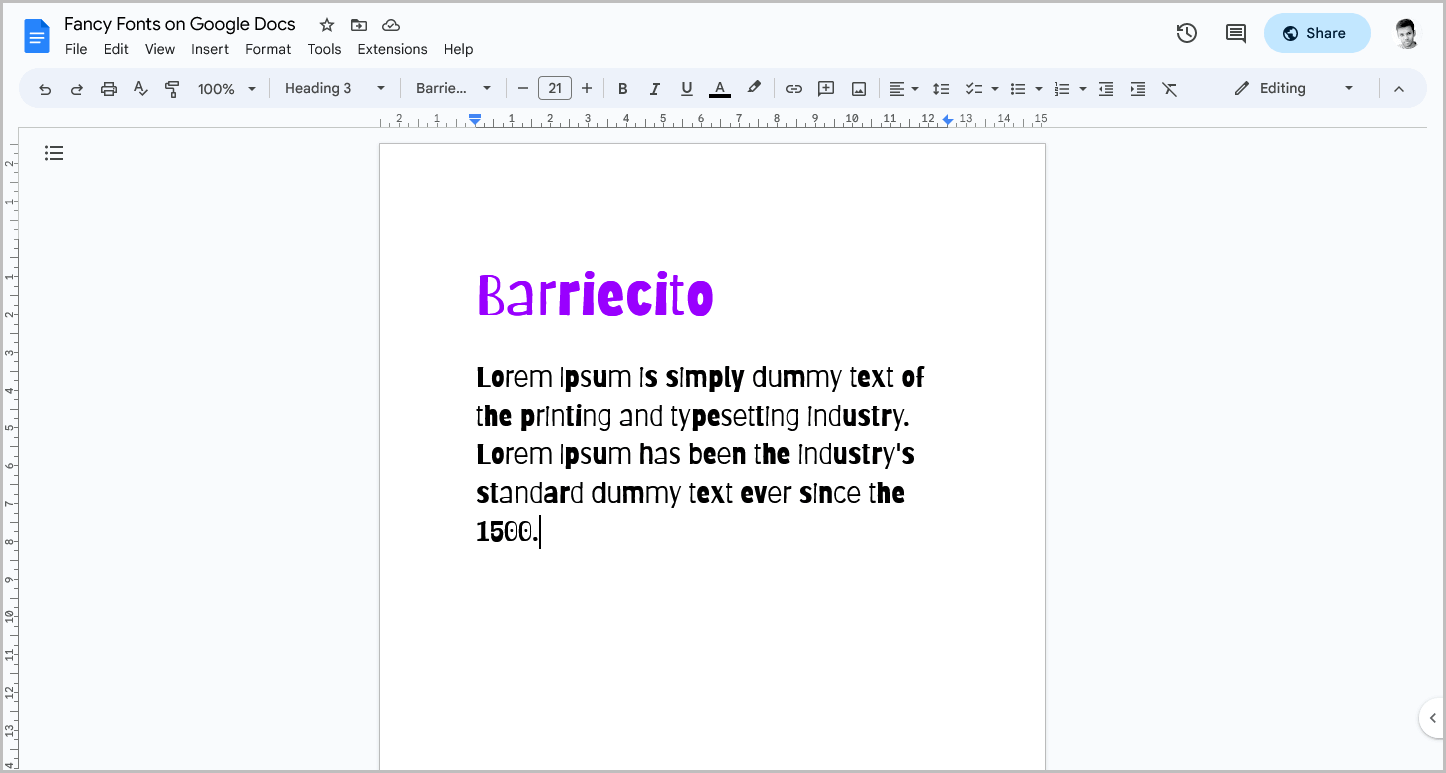
Task: Open the Editing mode dropdown
Action: tap(1290, 88)
